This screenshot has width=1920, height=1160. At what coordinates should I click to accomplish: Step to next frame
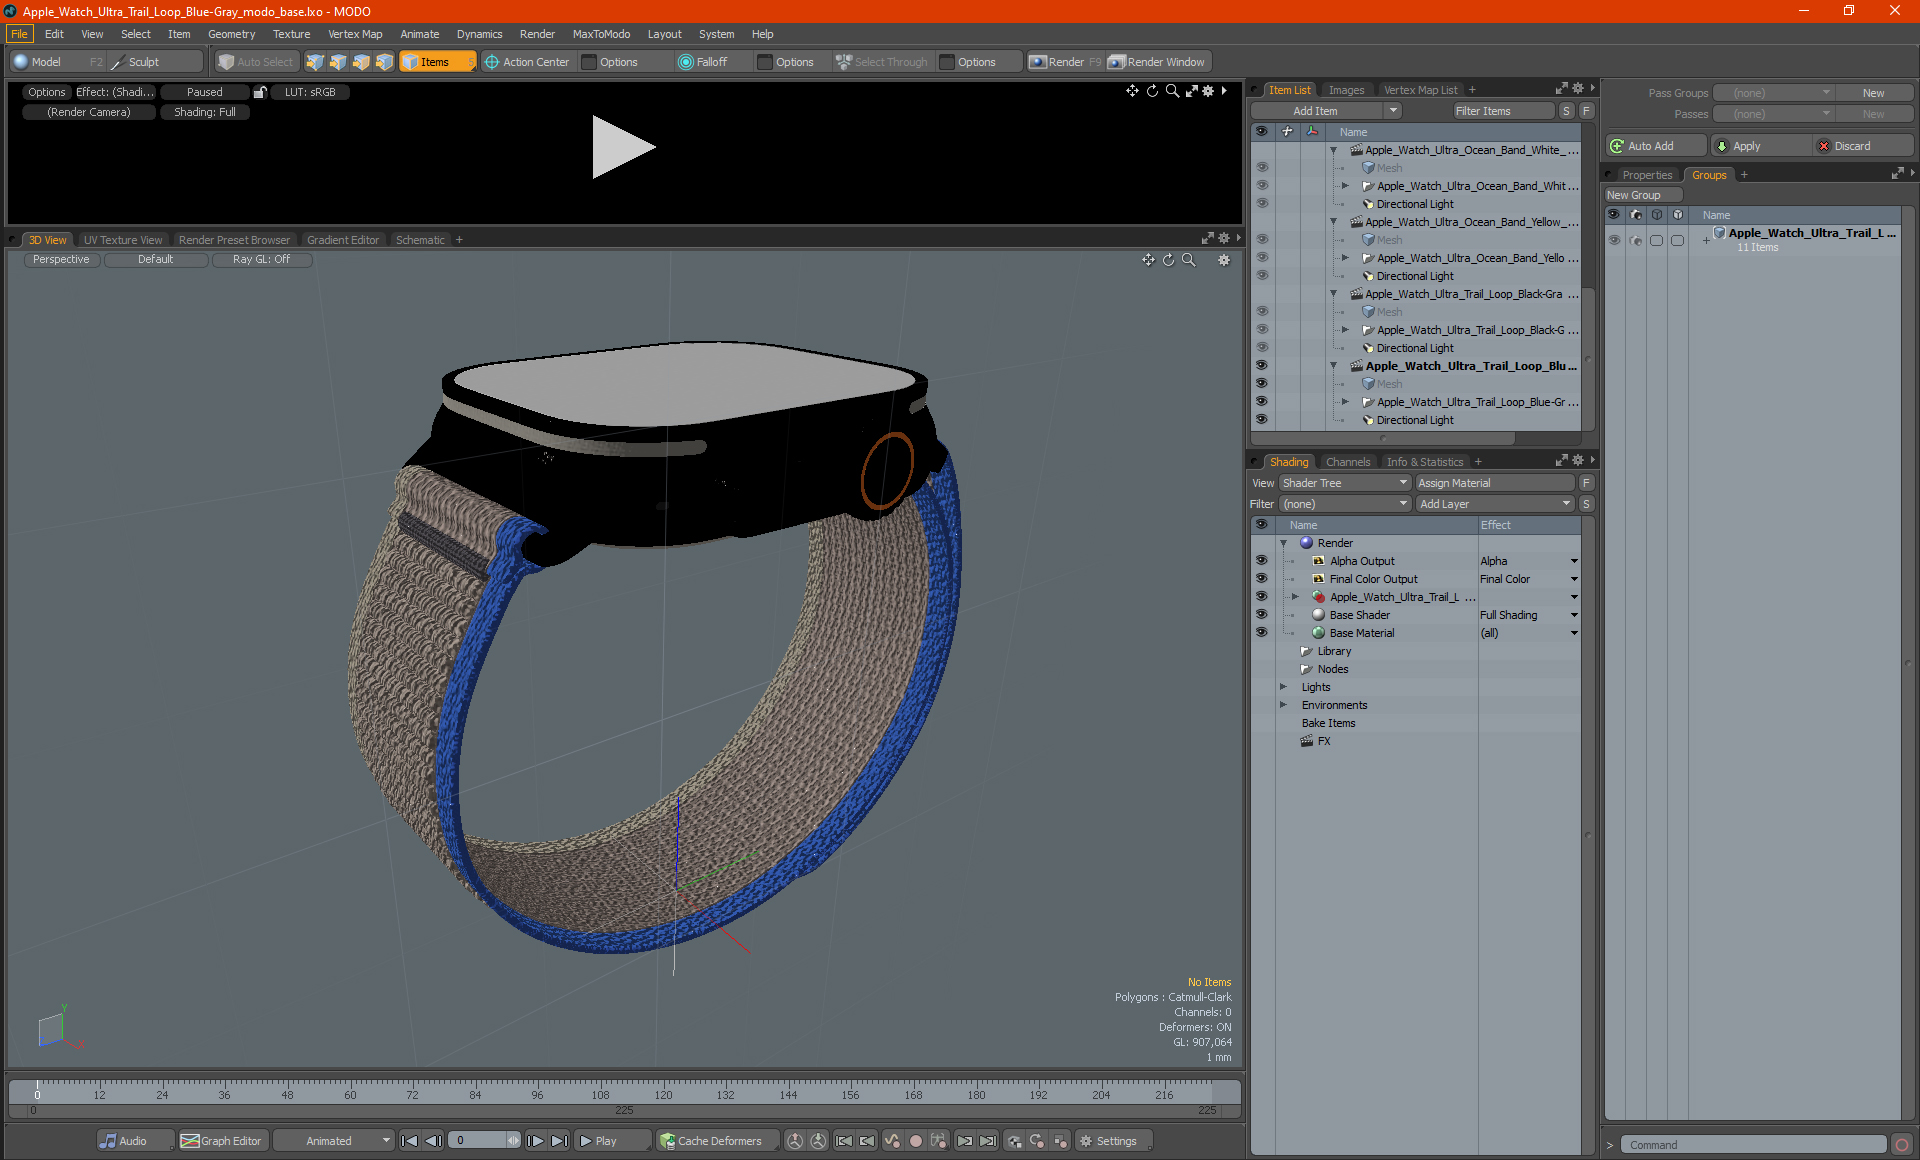[536, 1141]
